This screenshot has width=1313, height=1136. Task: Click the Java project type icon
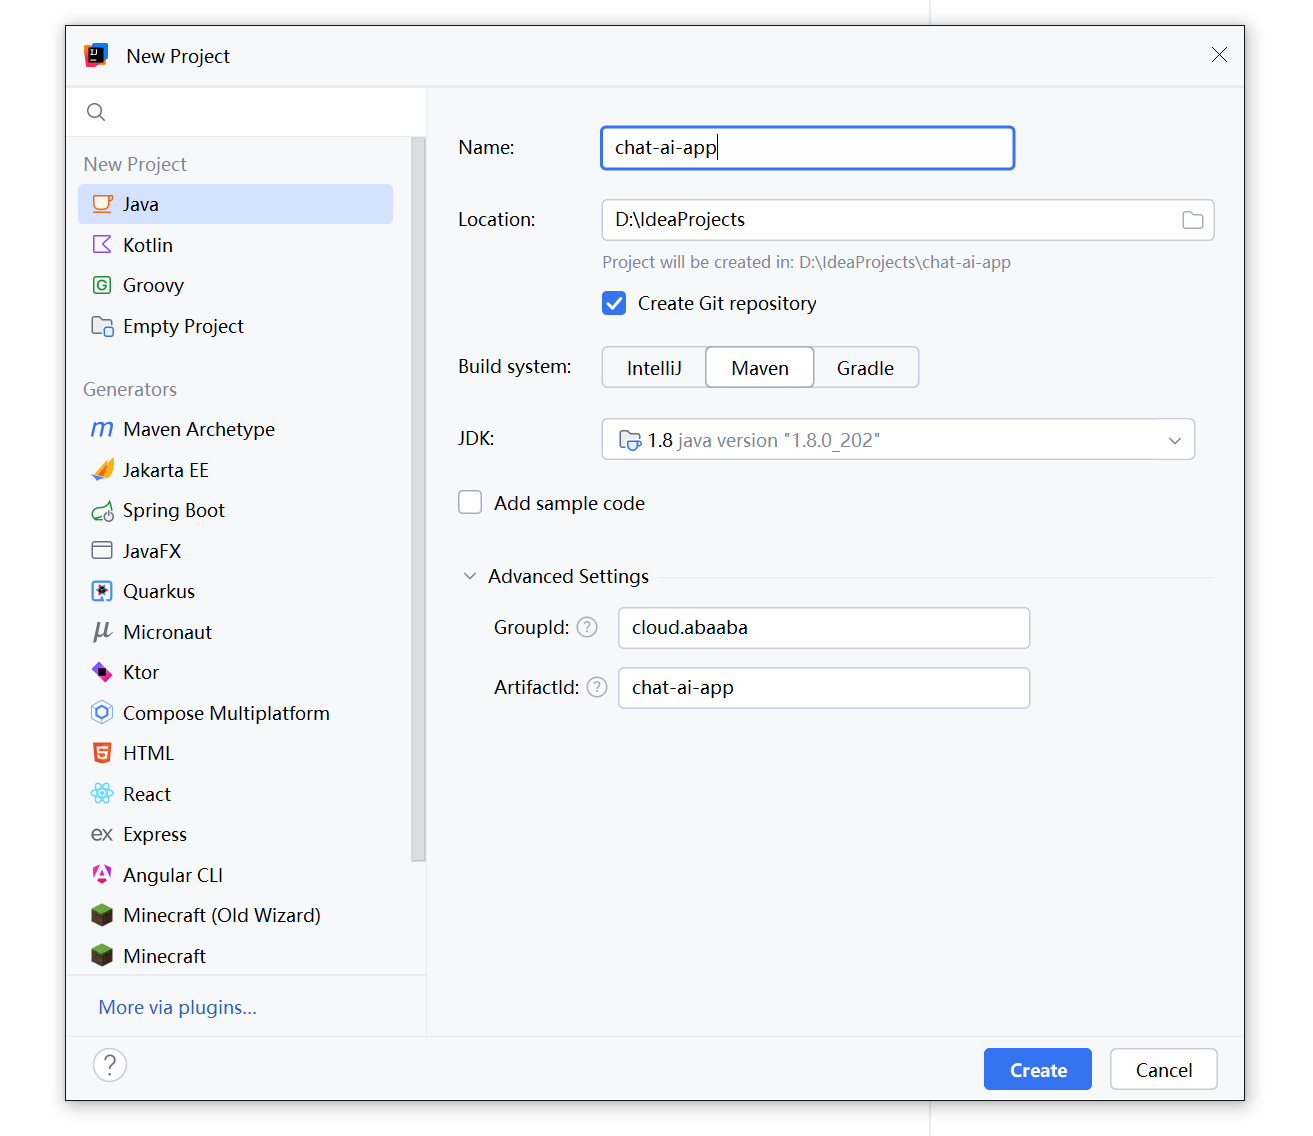[x=102, y=204]
